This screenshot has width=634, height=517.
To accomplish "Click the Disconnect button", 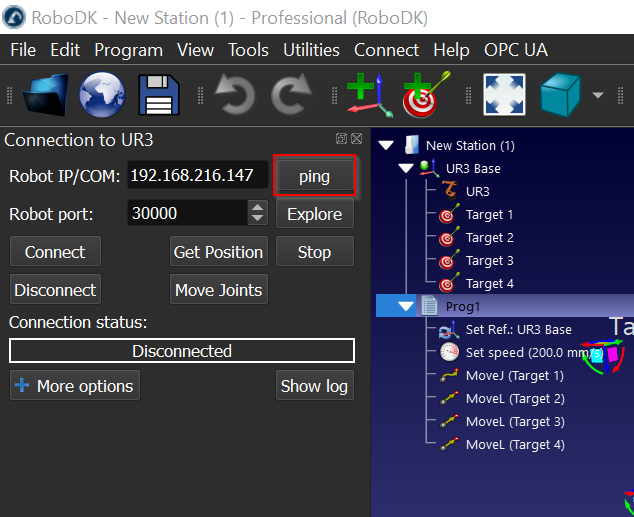I will click(x=55, y=289).
